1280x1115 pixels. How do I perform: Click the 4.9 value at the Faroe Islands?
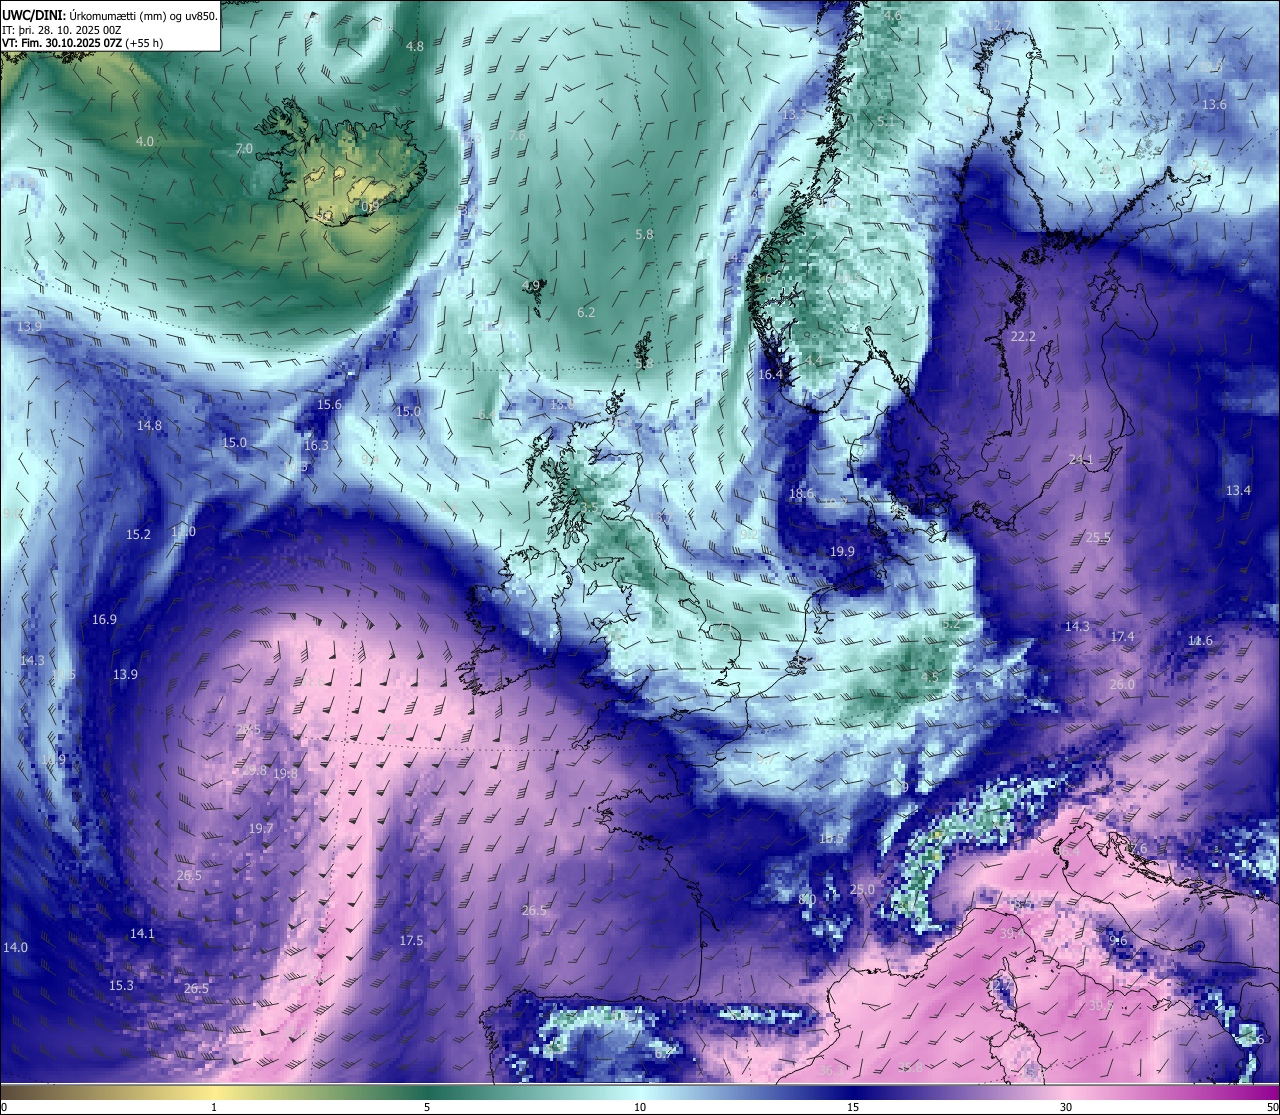point(532,285)
